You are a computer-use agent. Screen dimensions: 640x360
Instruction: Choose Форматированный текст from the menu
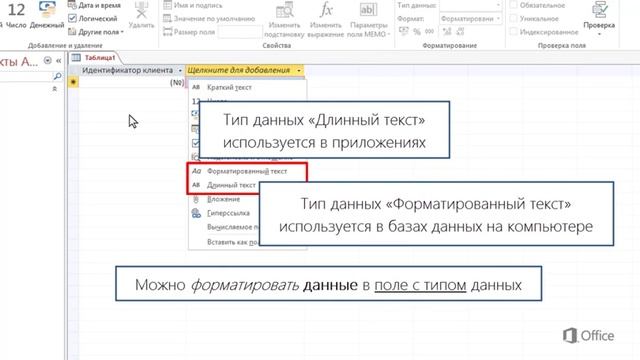(x=247, y=171)
